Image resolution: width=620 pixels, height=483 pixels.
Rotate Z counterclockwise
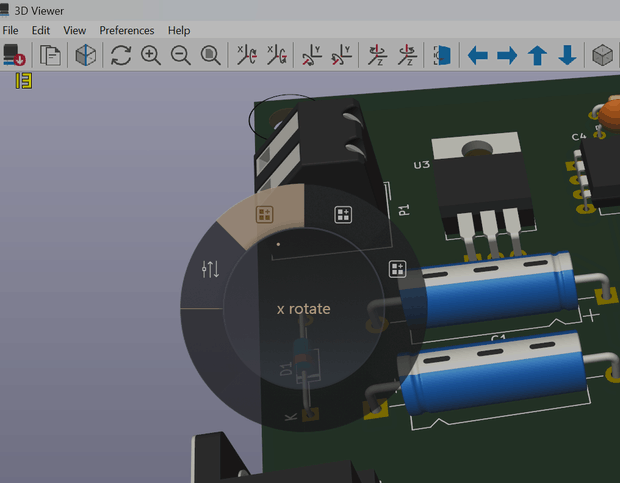407,55
